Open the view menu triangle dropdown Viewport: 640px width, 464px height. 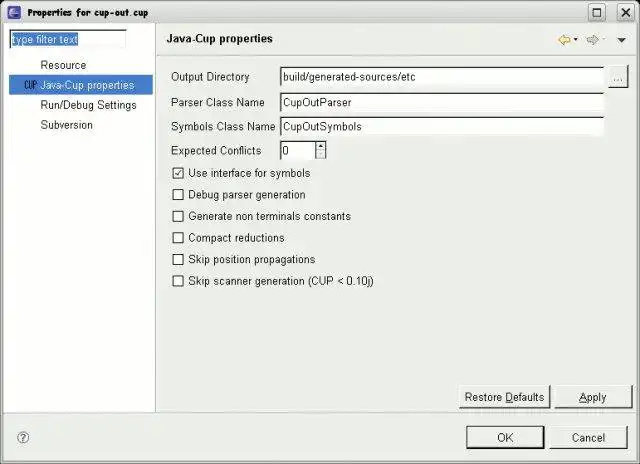621,40
